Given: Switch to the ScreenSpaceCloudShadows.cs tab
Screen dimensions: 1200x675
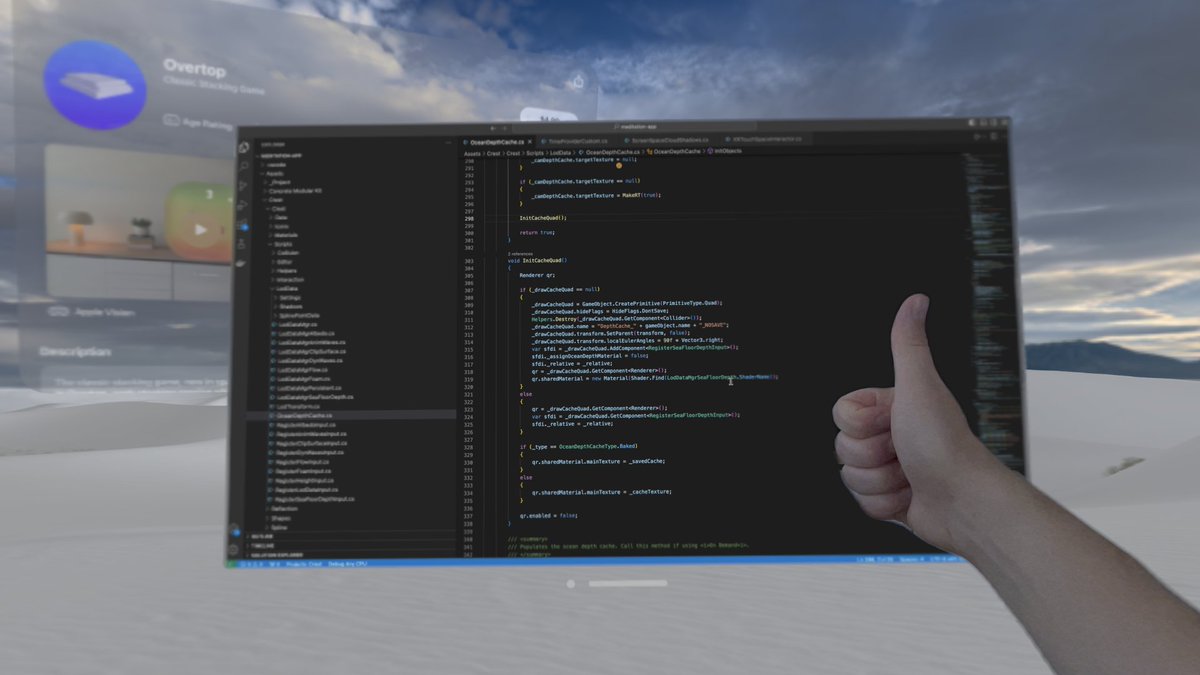Looking at the screenshot, I should [666, 141].
